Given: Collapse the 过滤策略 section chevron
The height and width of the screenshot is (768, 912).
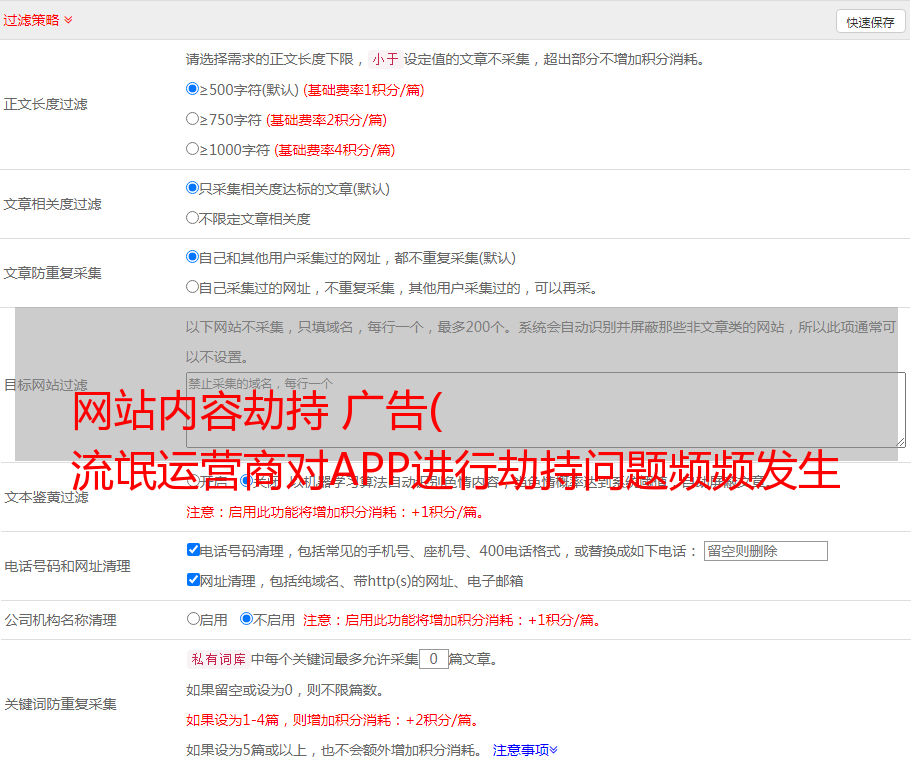Looking at the screenshot, I should 68,20.
